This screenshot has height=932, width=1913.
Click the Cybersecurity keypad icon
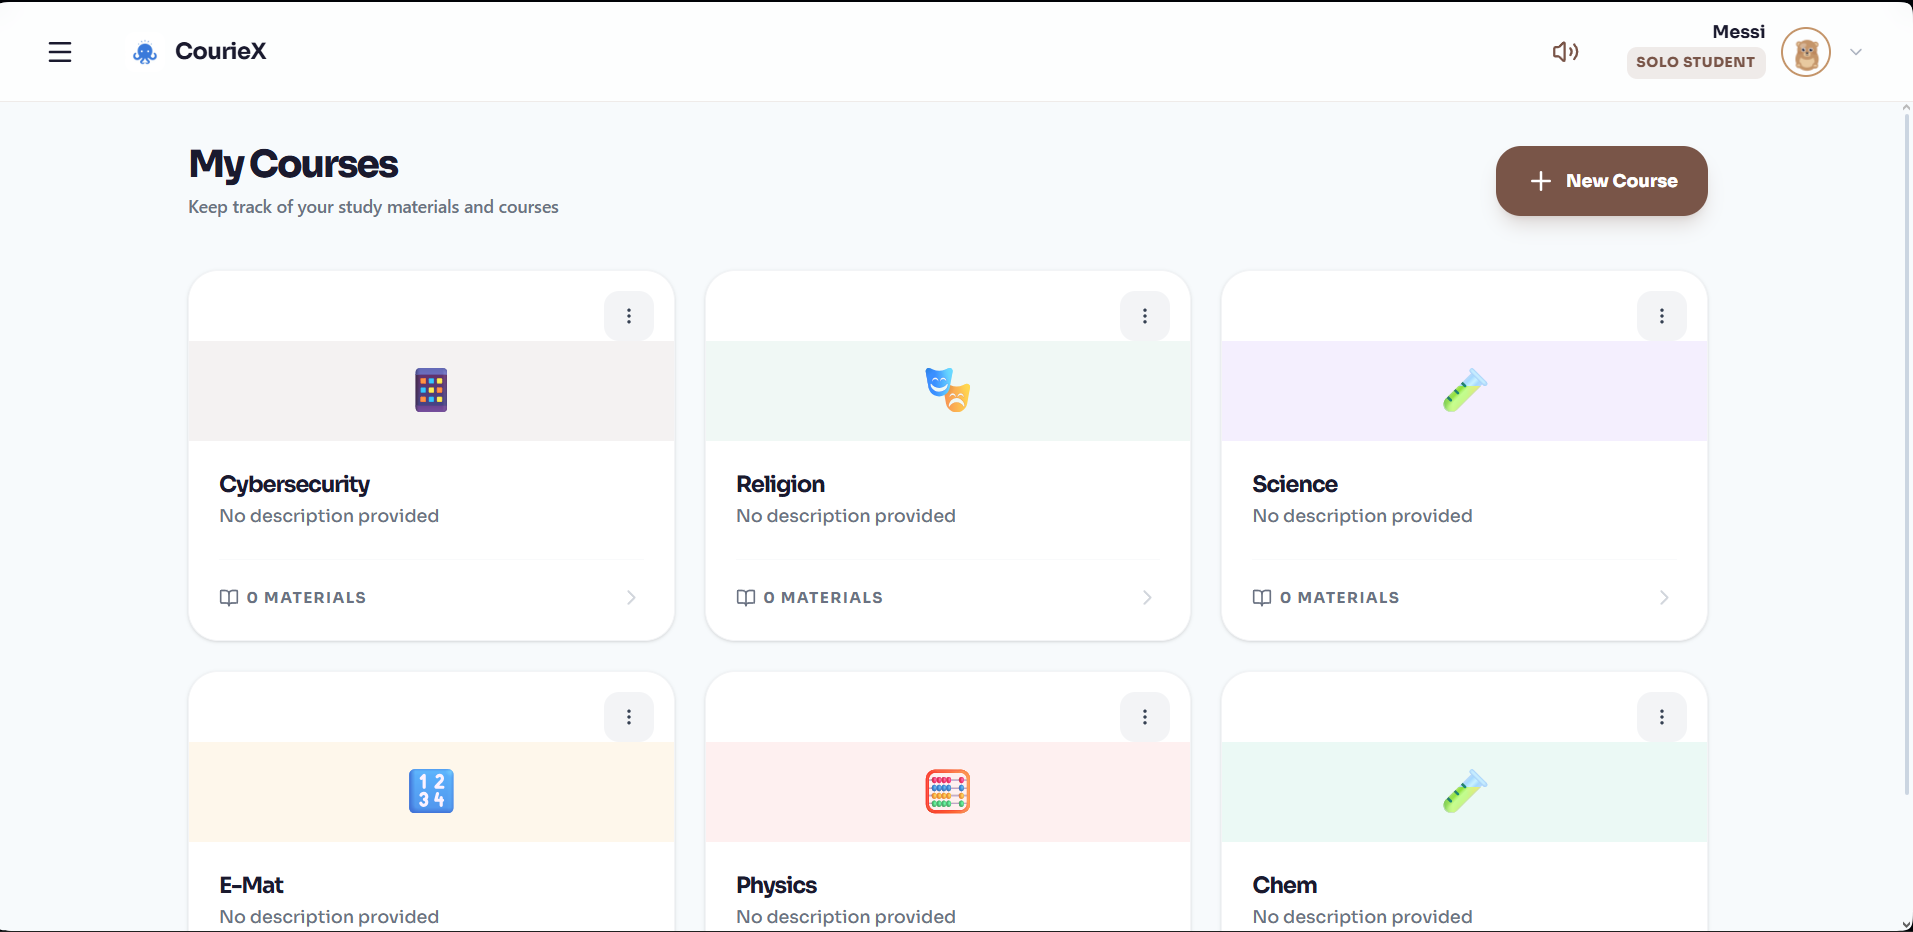[431, 390]
